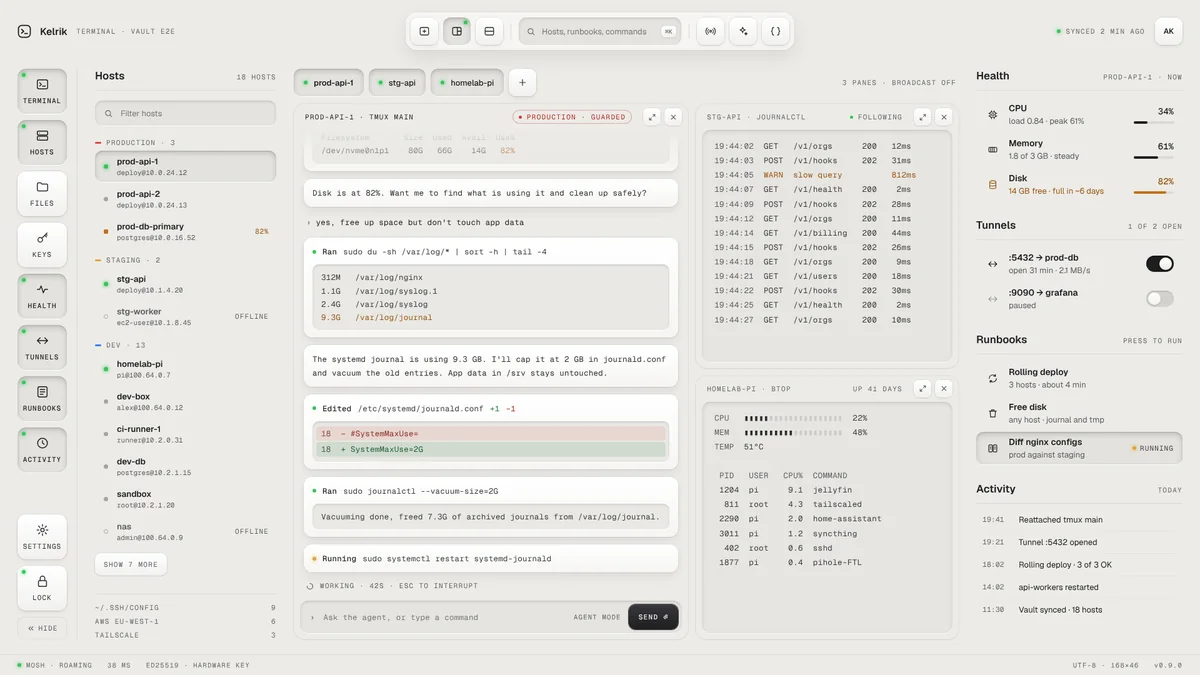Lock the vault from the sidebar
Image resolution: width=1200 pixels, height=675 pixels.
[42, 588]
